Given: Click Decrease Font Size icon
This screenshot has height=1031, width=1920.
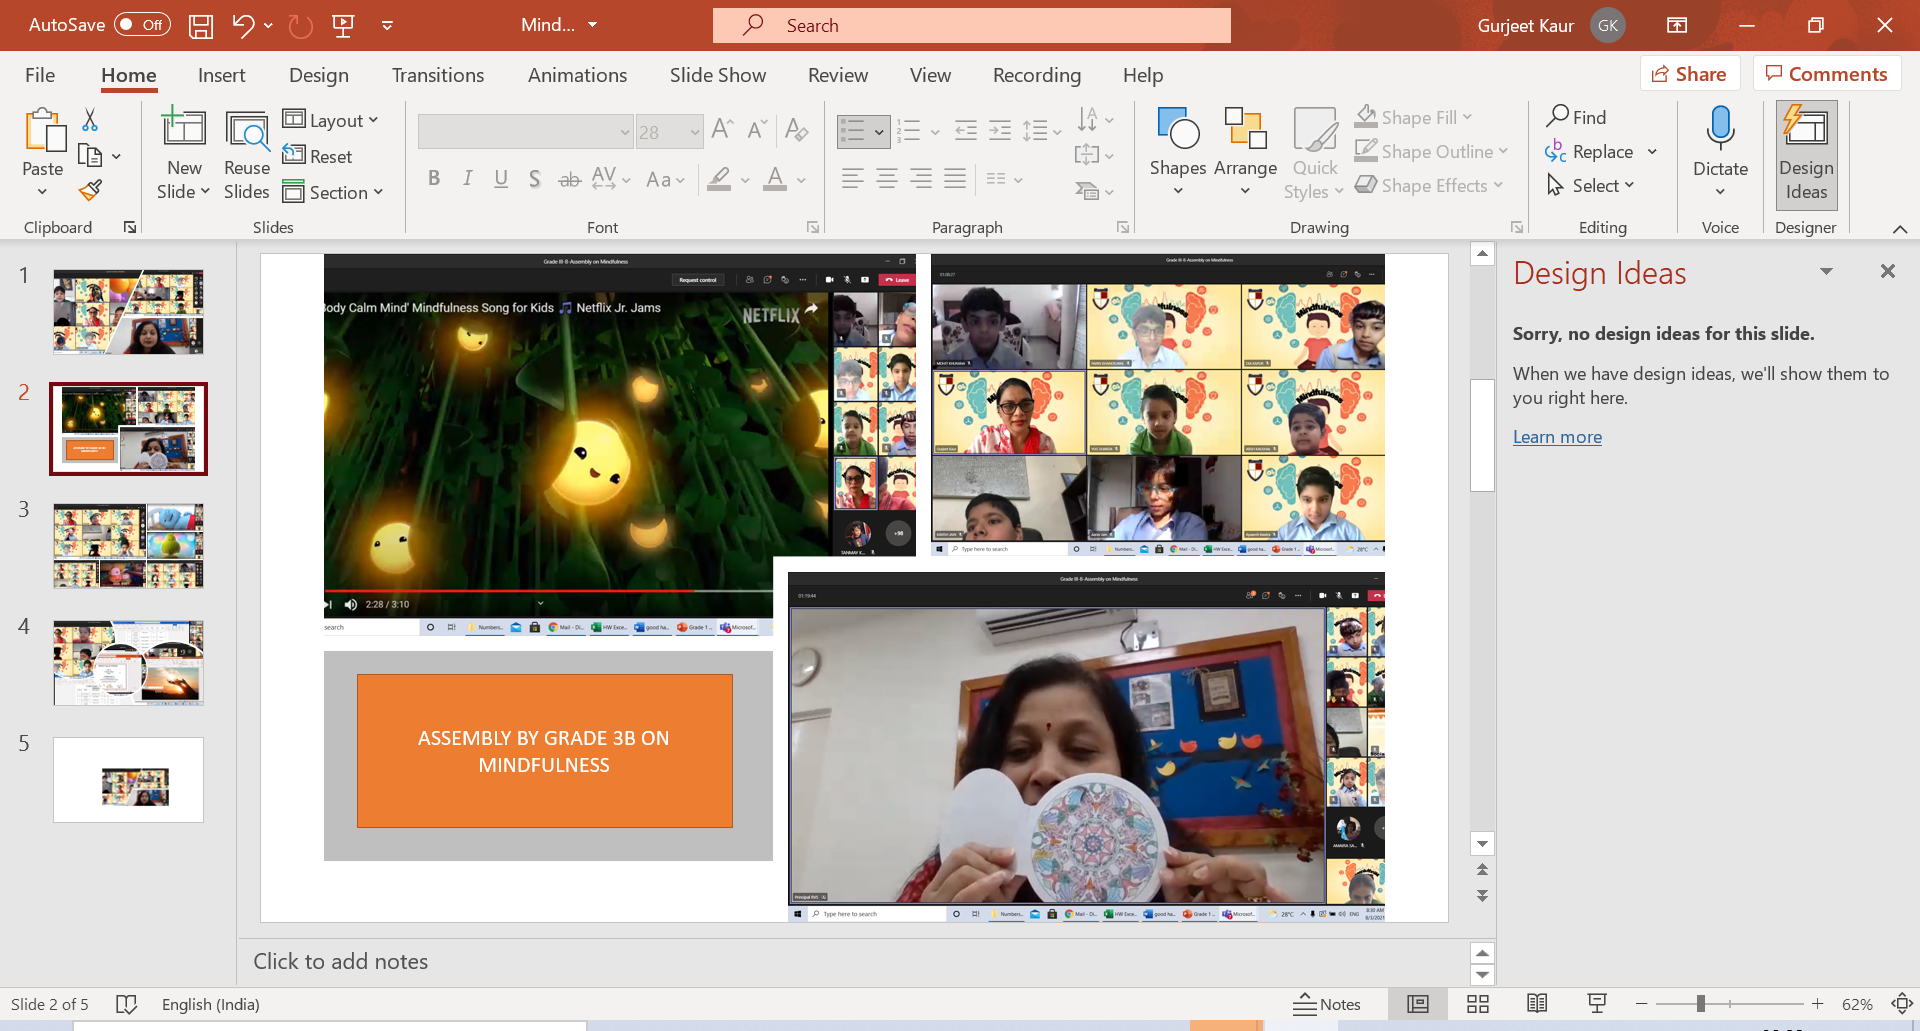Looking at the screenshot, I should (757, 129).
